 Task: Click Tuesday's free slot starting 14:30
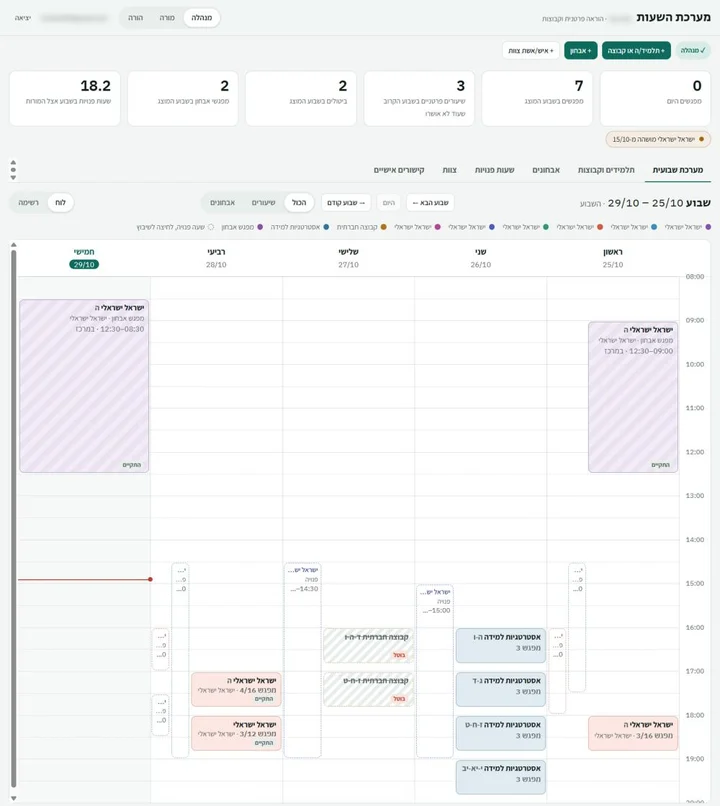303,660
